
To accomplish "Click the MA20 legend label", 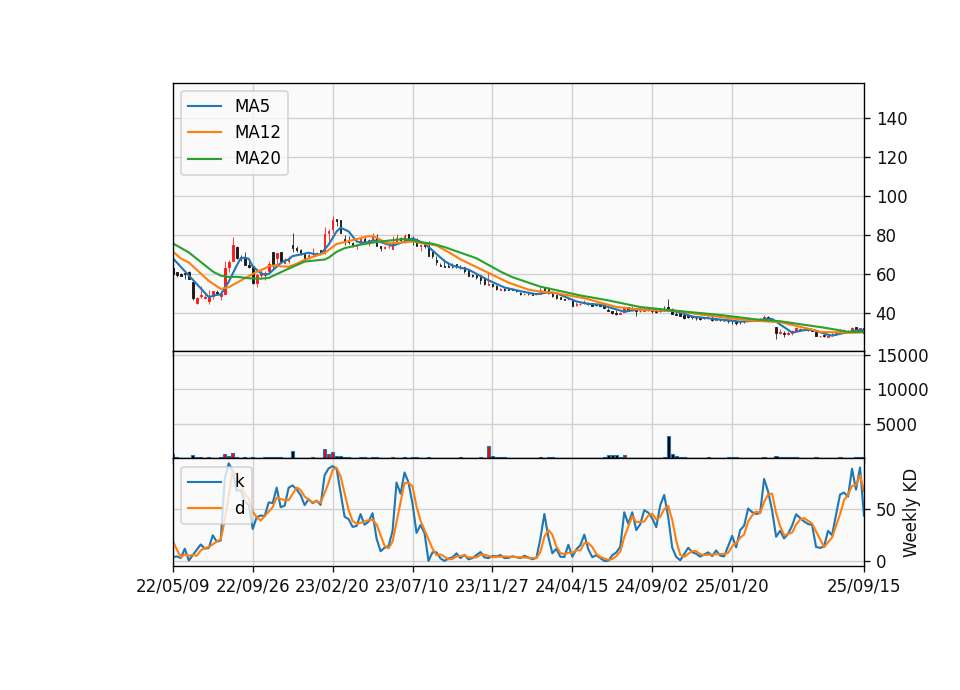I will point(257,158).
